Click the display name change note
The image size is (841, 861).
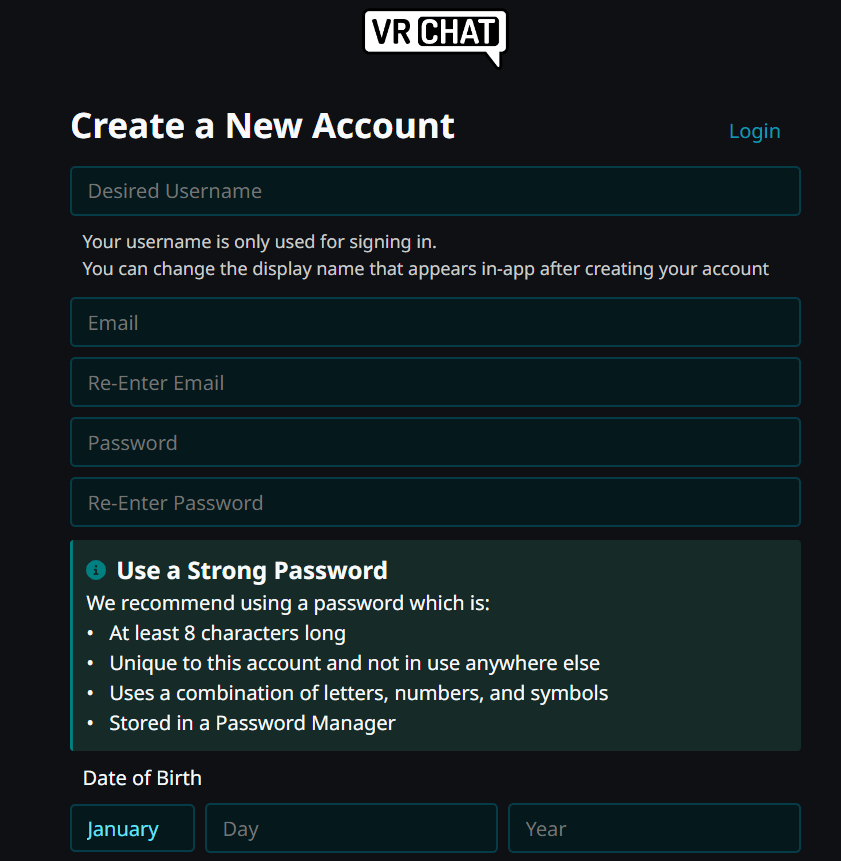tap(425, 269)
